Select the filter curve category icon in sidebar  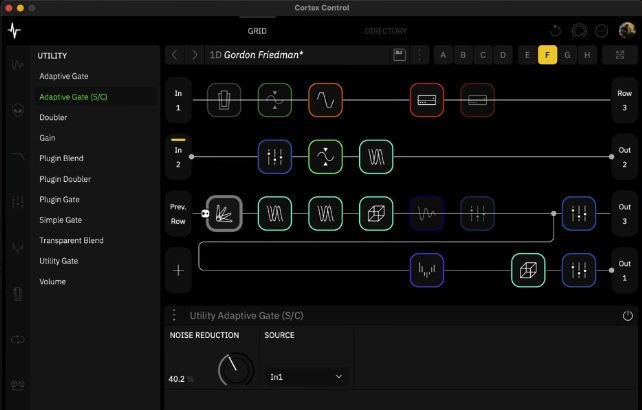tap(17, 156)
